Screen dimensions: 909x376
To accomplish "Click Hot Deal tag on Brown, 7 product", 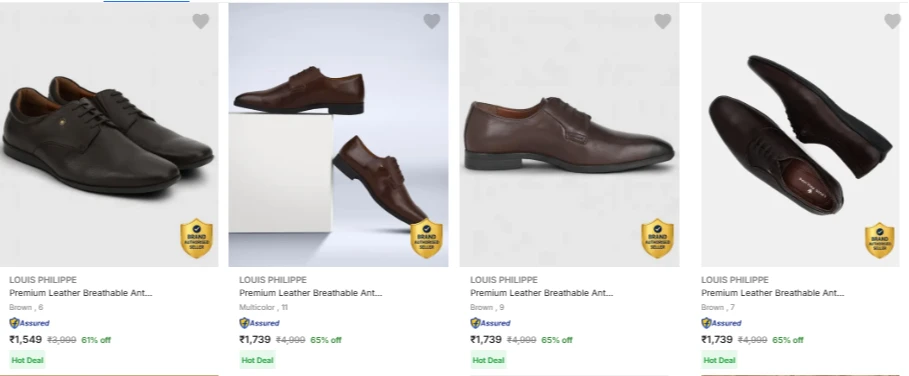I will (719, 360).
